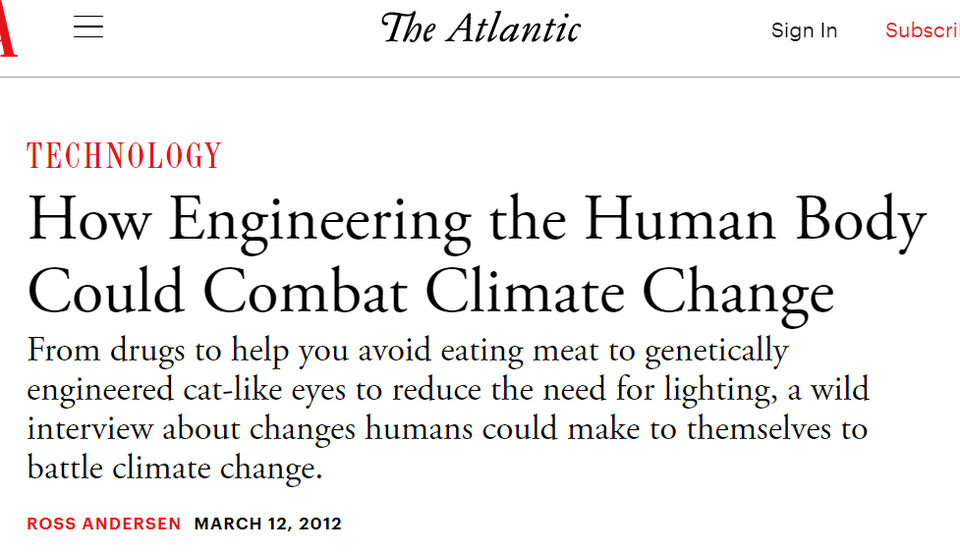This screenshot has width=960, height=553.
Task: Click the word 'Human' in the headline
Action: pos(681,220)
